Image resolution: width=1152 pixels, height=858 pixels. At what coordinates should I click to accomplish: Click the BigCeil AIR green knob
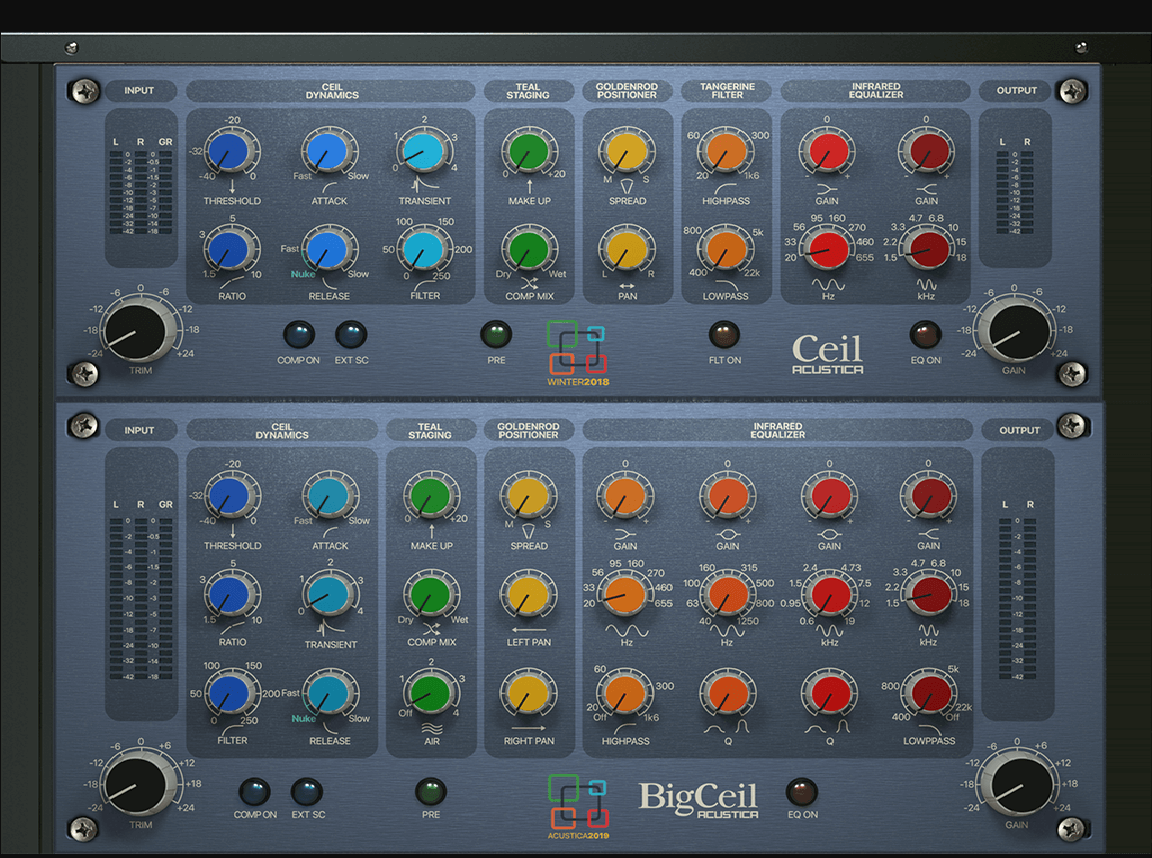pos(431,693)
